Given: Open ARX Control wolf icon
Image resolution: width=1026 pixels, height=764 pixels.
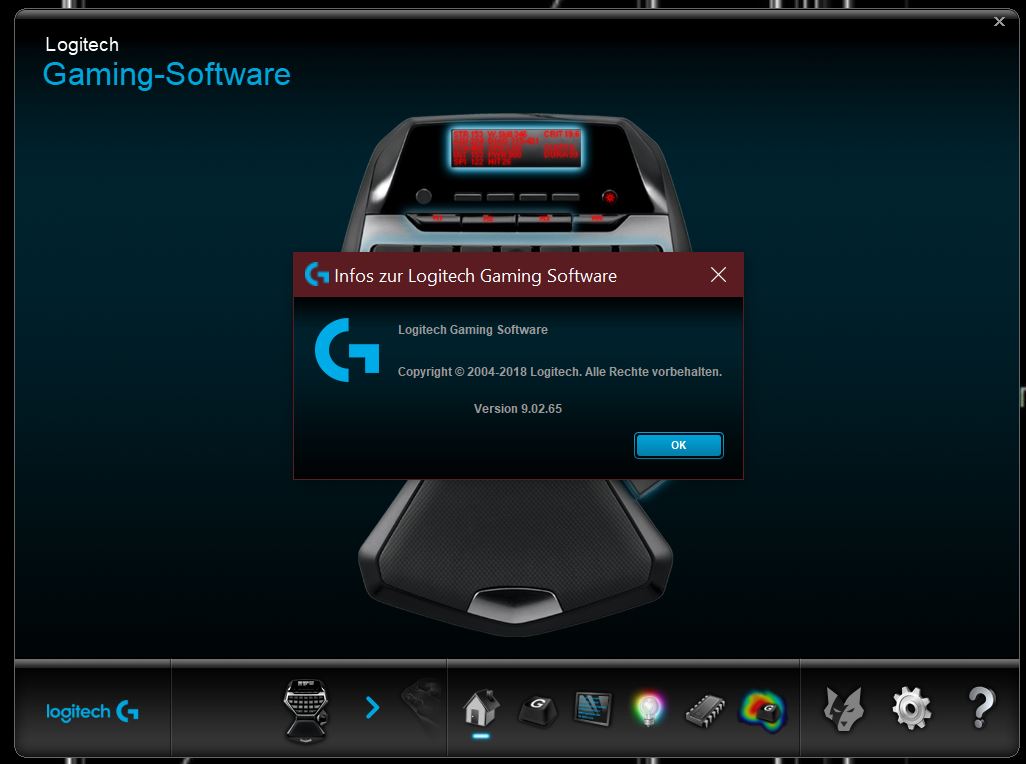Looking at the screenshot, I should point(843,709).
